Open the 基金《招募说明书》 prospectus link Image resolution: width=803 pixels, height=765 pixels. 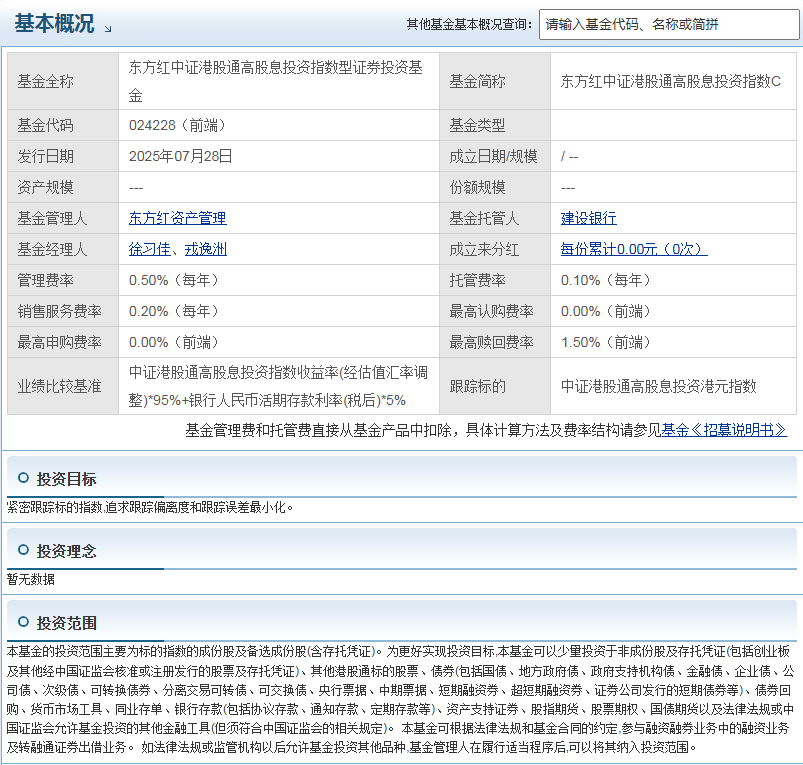[x=724, y=430]
